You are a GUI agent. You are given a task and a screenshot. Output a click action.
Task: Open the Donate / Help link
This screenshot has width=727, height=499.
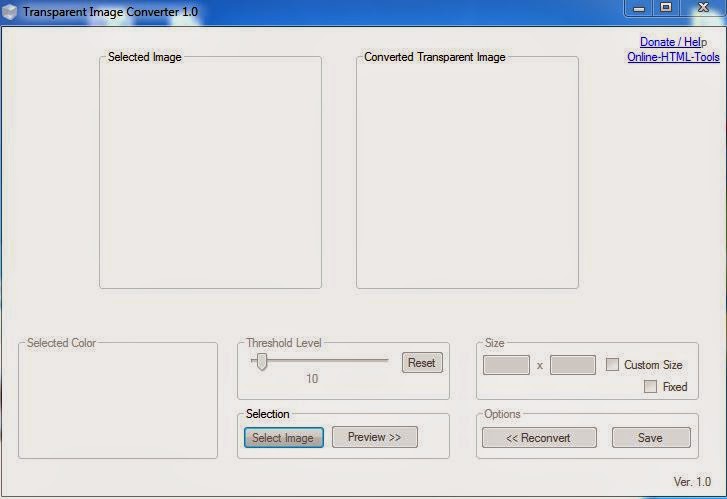[x=673, y=42]
